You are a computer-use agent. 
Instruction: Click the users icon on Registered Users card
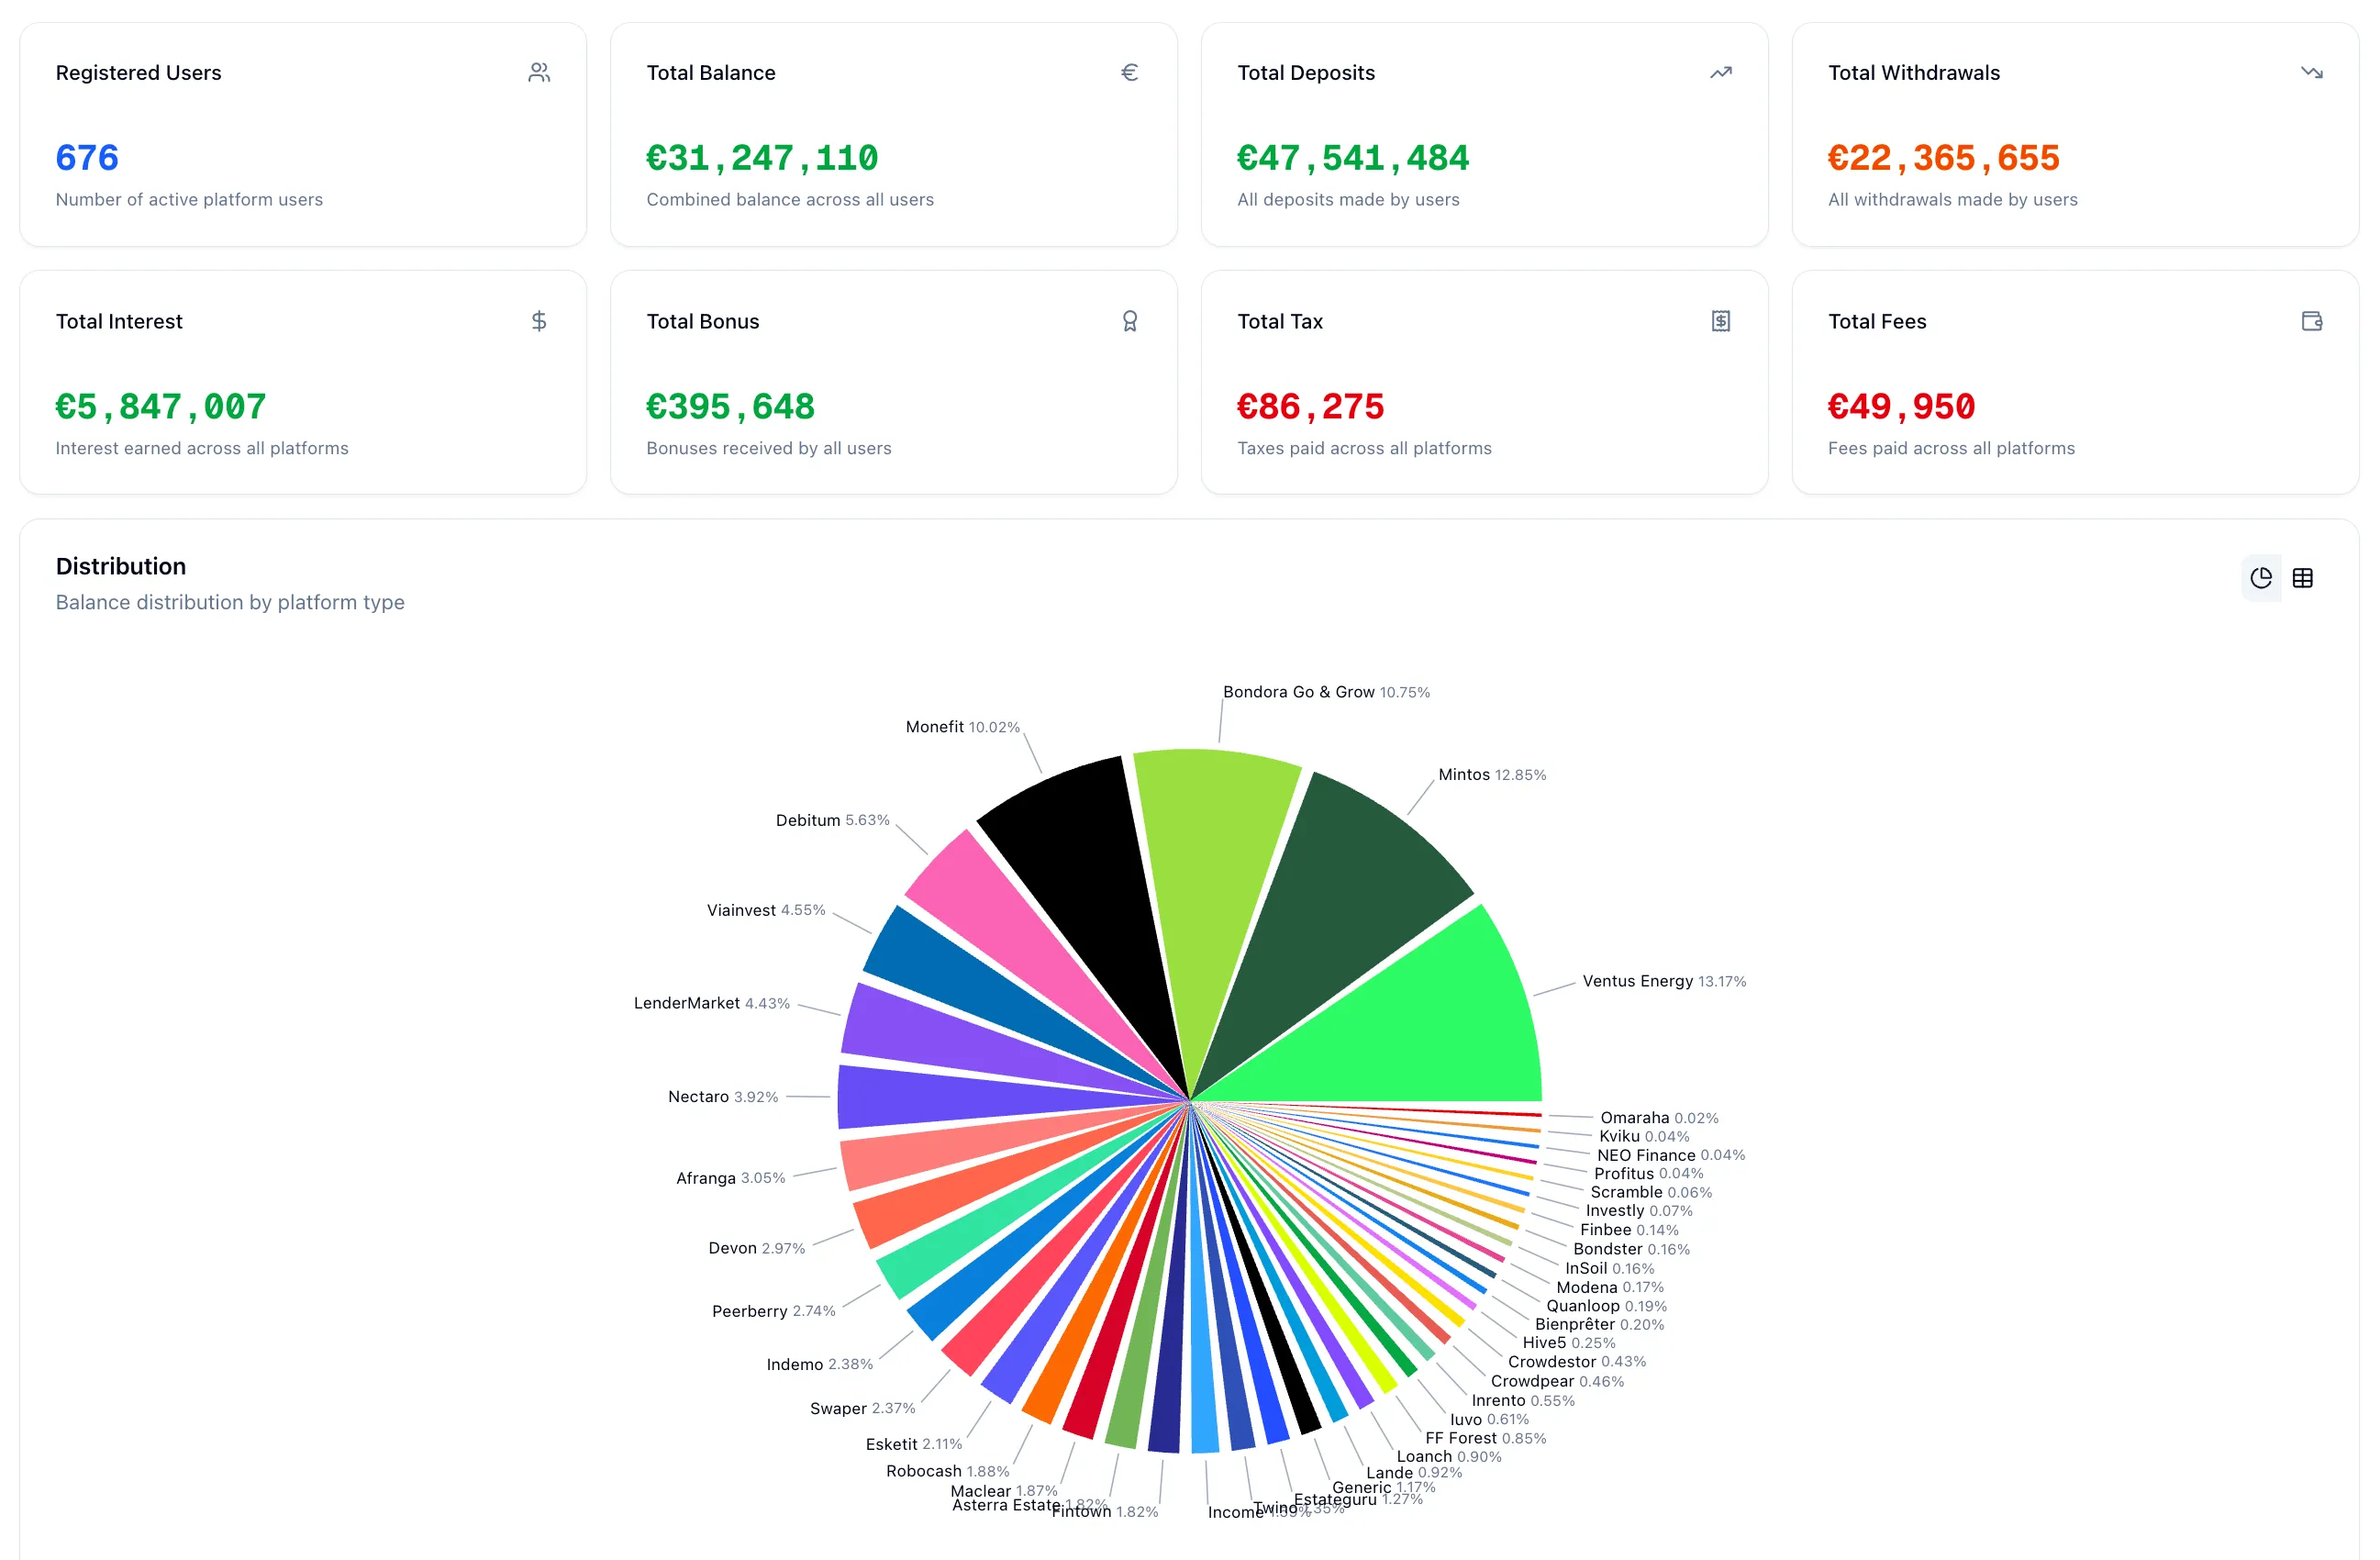[540, 72]
